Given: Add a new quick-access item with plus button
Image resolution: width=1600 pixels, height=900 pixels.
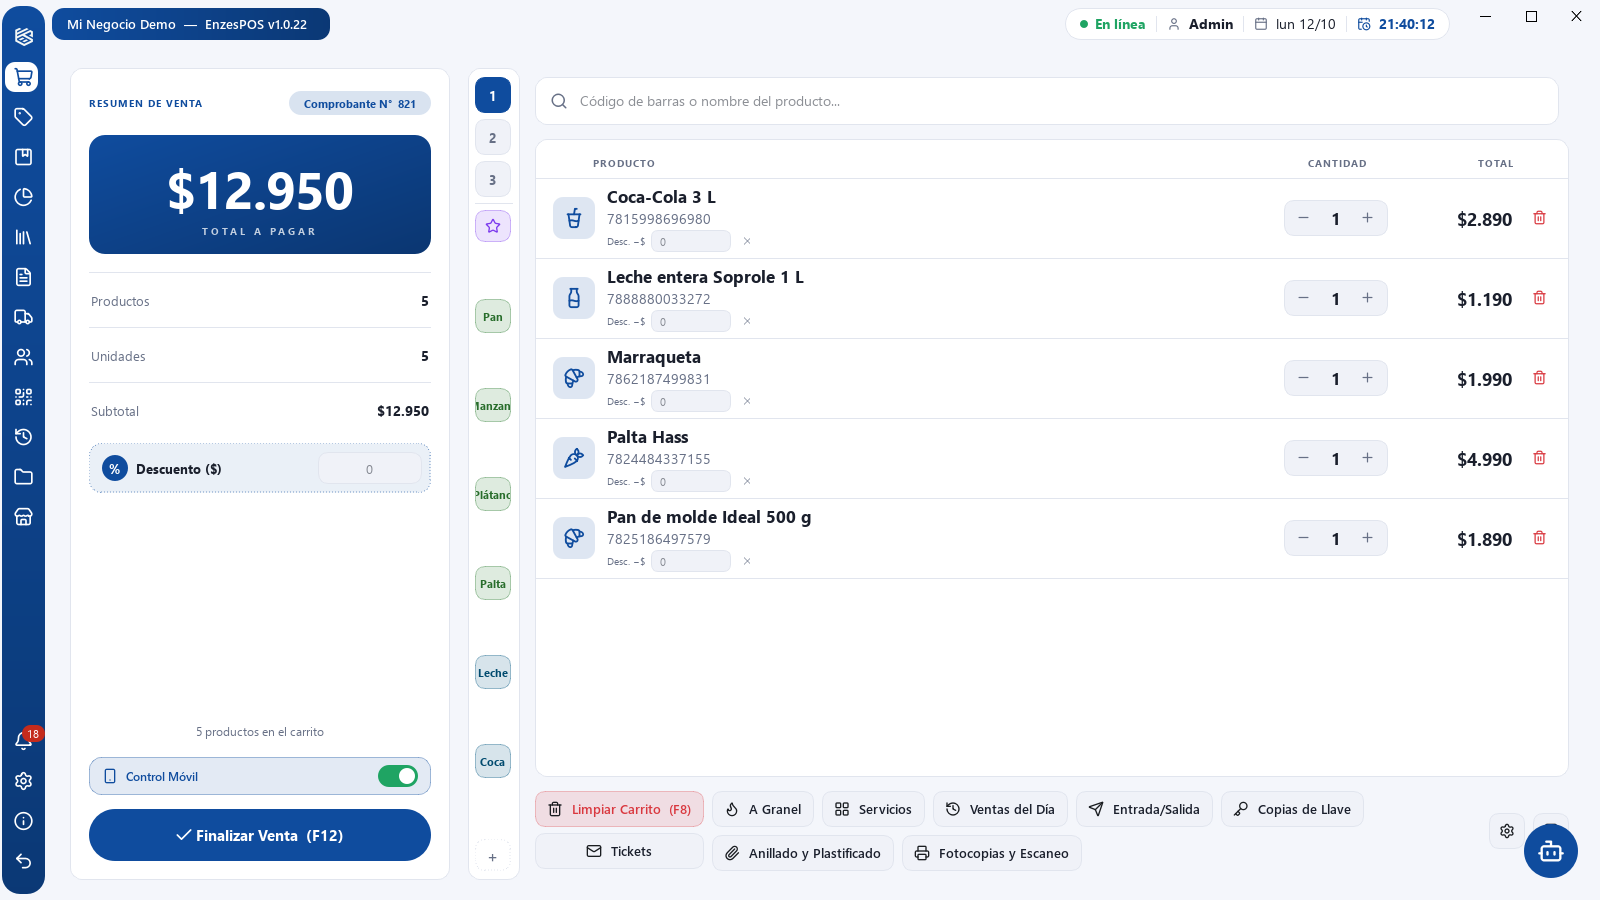Looking at the screenshot, I should tap(492, 857).
